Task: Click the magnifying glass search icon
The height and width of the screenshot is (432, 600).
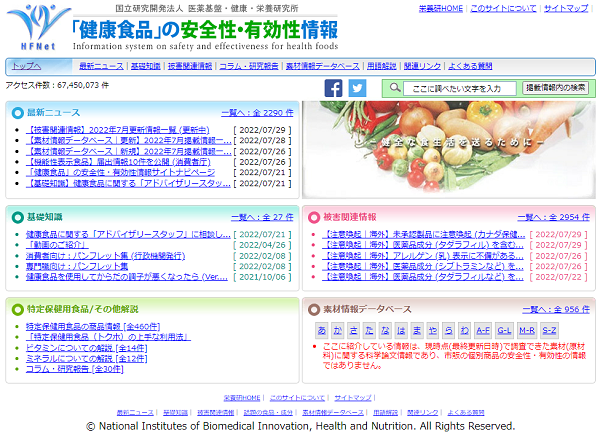Action: (x=395, y=88)
